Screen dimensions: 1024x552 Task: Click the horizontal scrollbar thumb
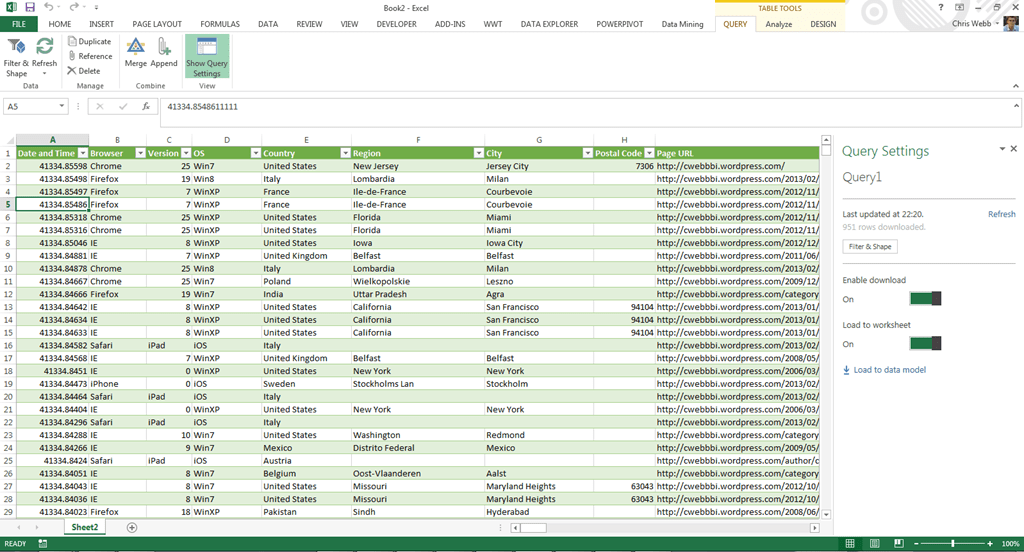tap(534, 528)
